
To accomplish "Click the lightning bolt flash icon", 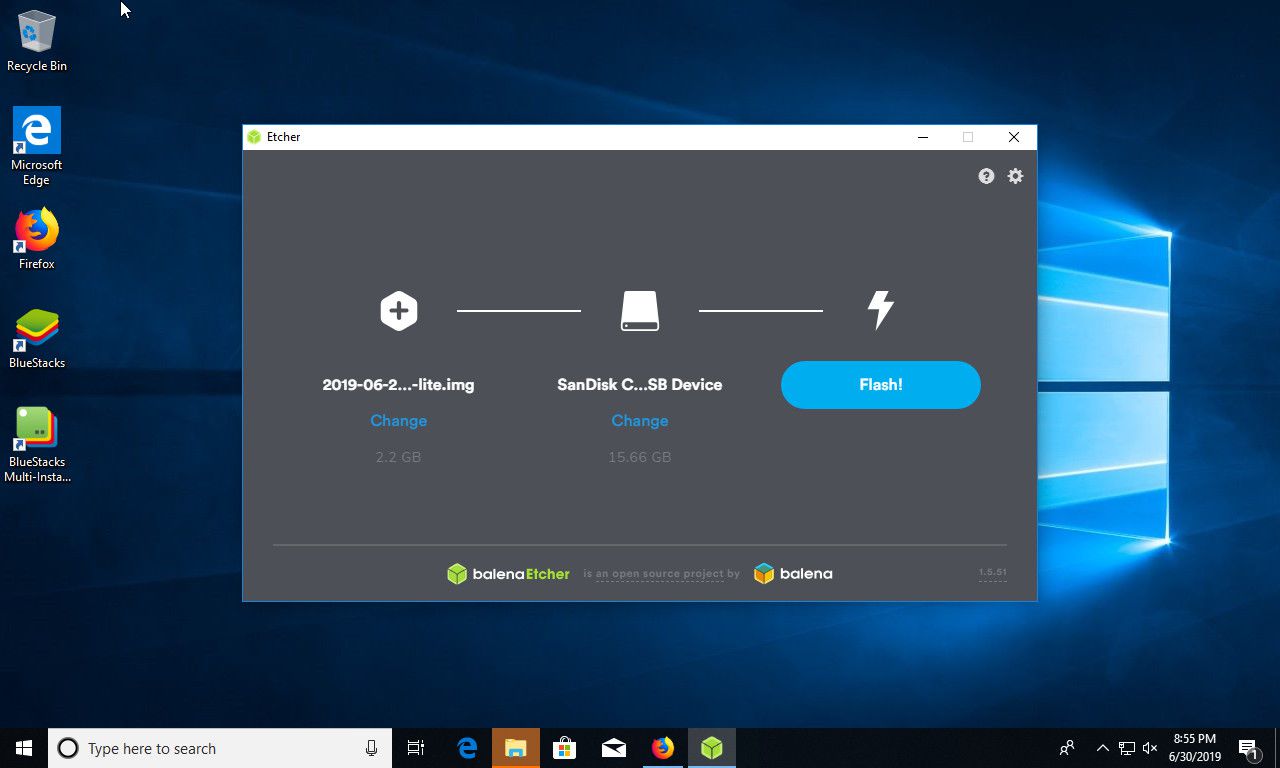I will pos(880,311).
